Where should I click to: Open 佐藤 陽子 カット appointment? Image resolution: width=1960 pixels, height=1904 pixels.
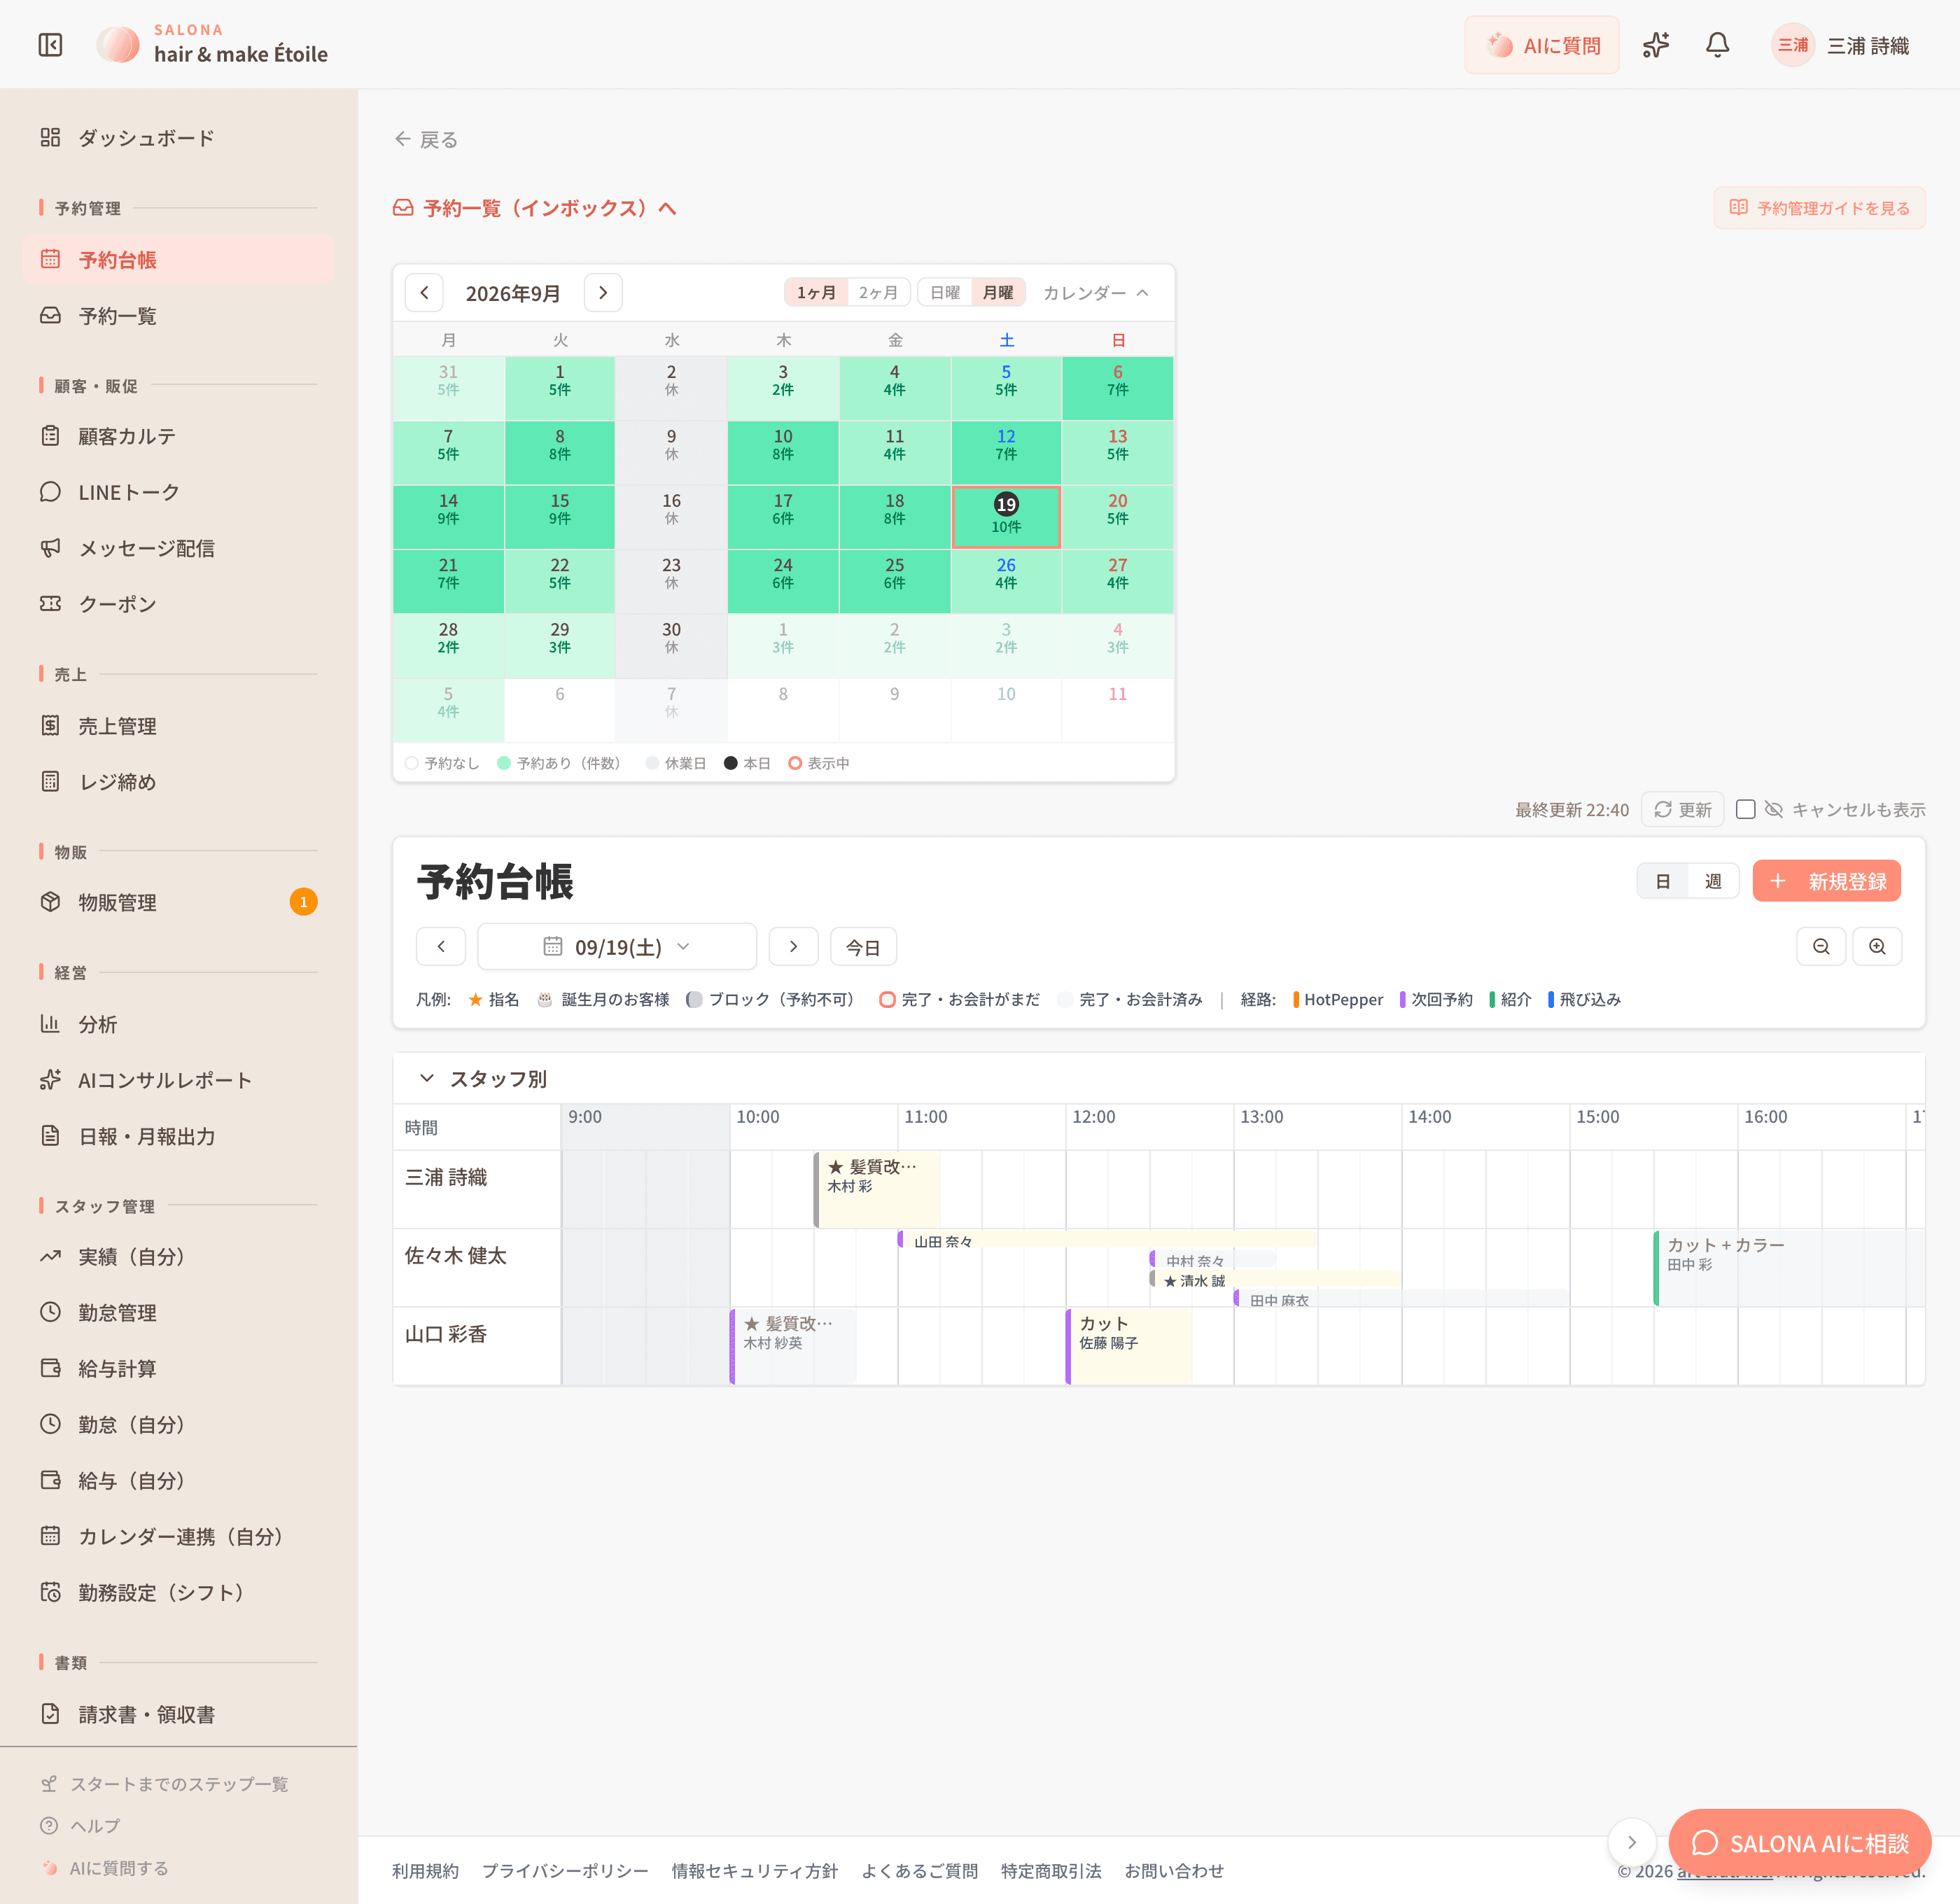[x=1130, y=1346]
